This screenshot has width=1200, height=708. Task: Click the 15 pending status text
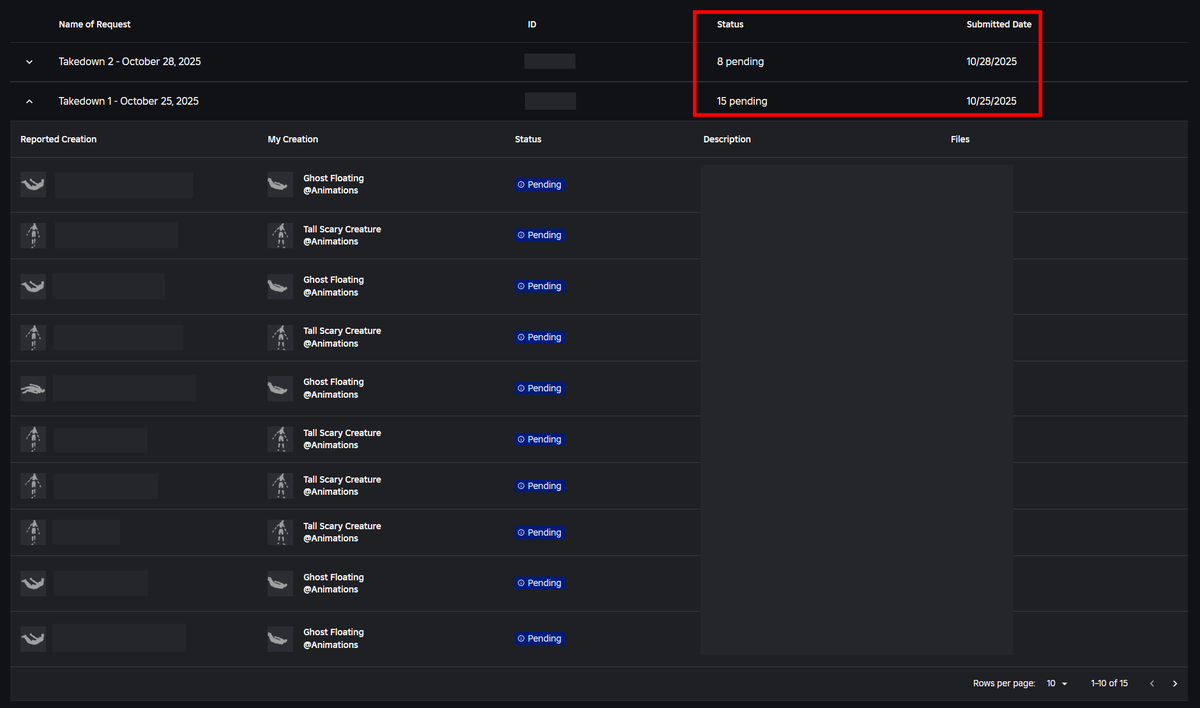[742, 101]
